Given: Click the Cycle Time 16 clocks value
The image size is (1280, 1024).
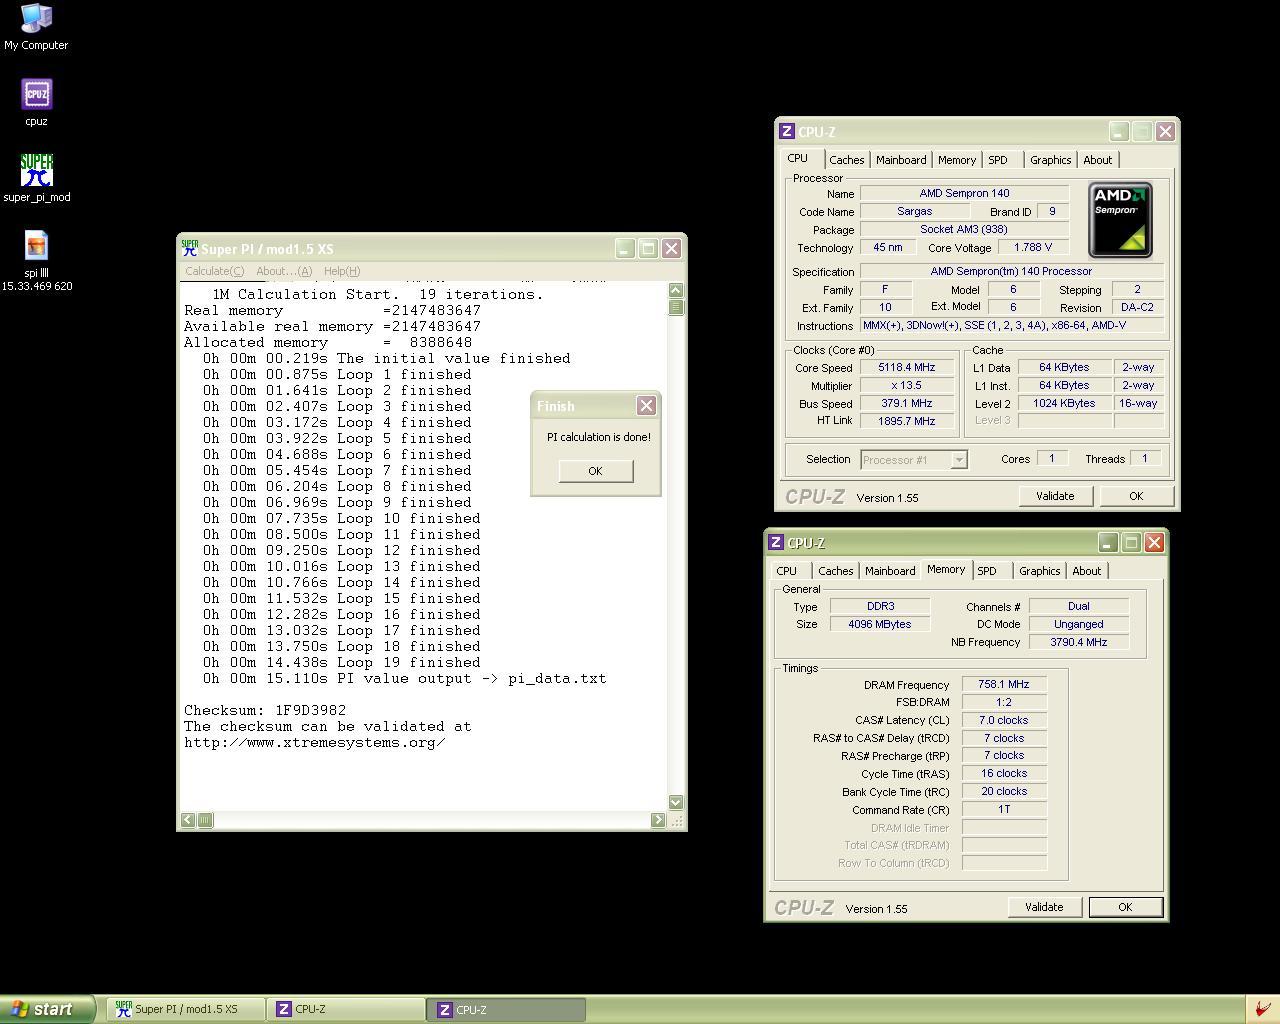Looking at the screenshot, I should click(x=1004, y=774).
